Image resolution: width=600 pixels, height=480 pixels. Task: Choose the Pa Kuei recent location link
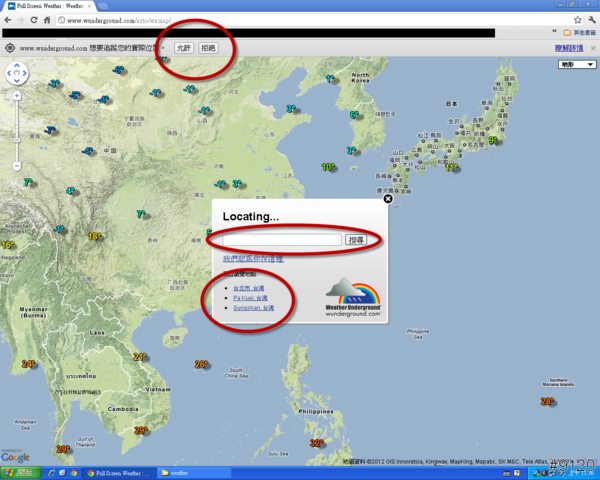pos(250,298)
